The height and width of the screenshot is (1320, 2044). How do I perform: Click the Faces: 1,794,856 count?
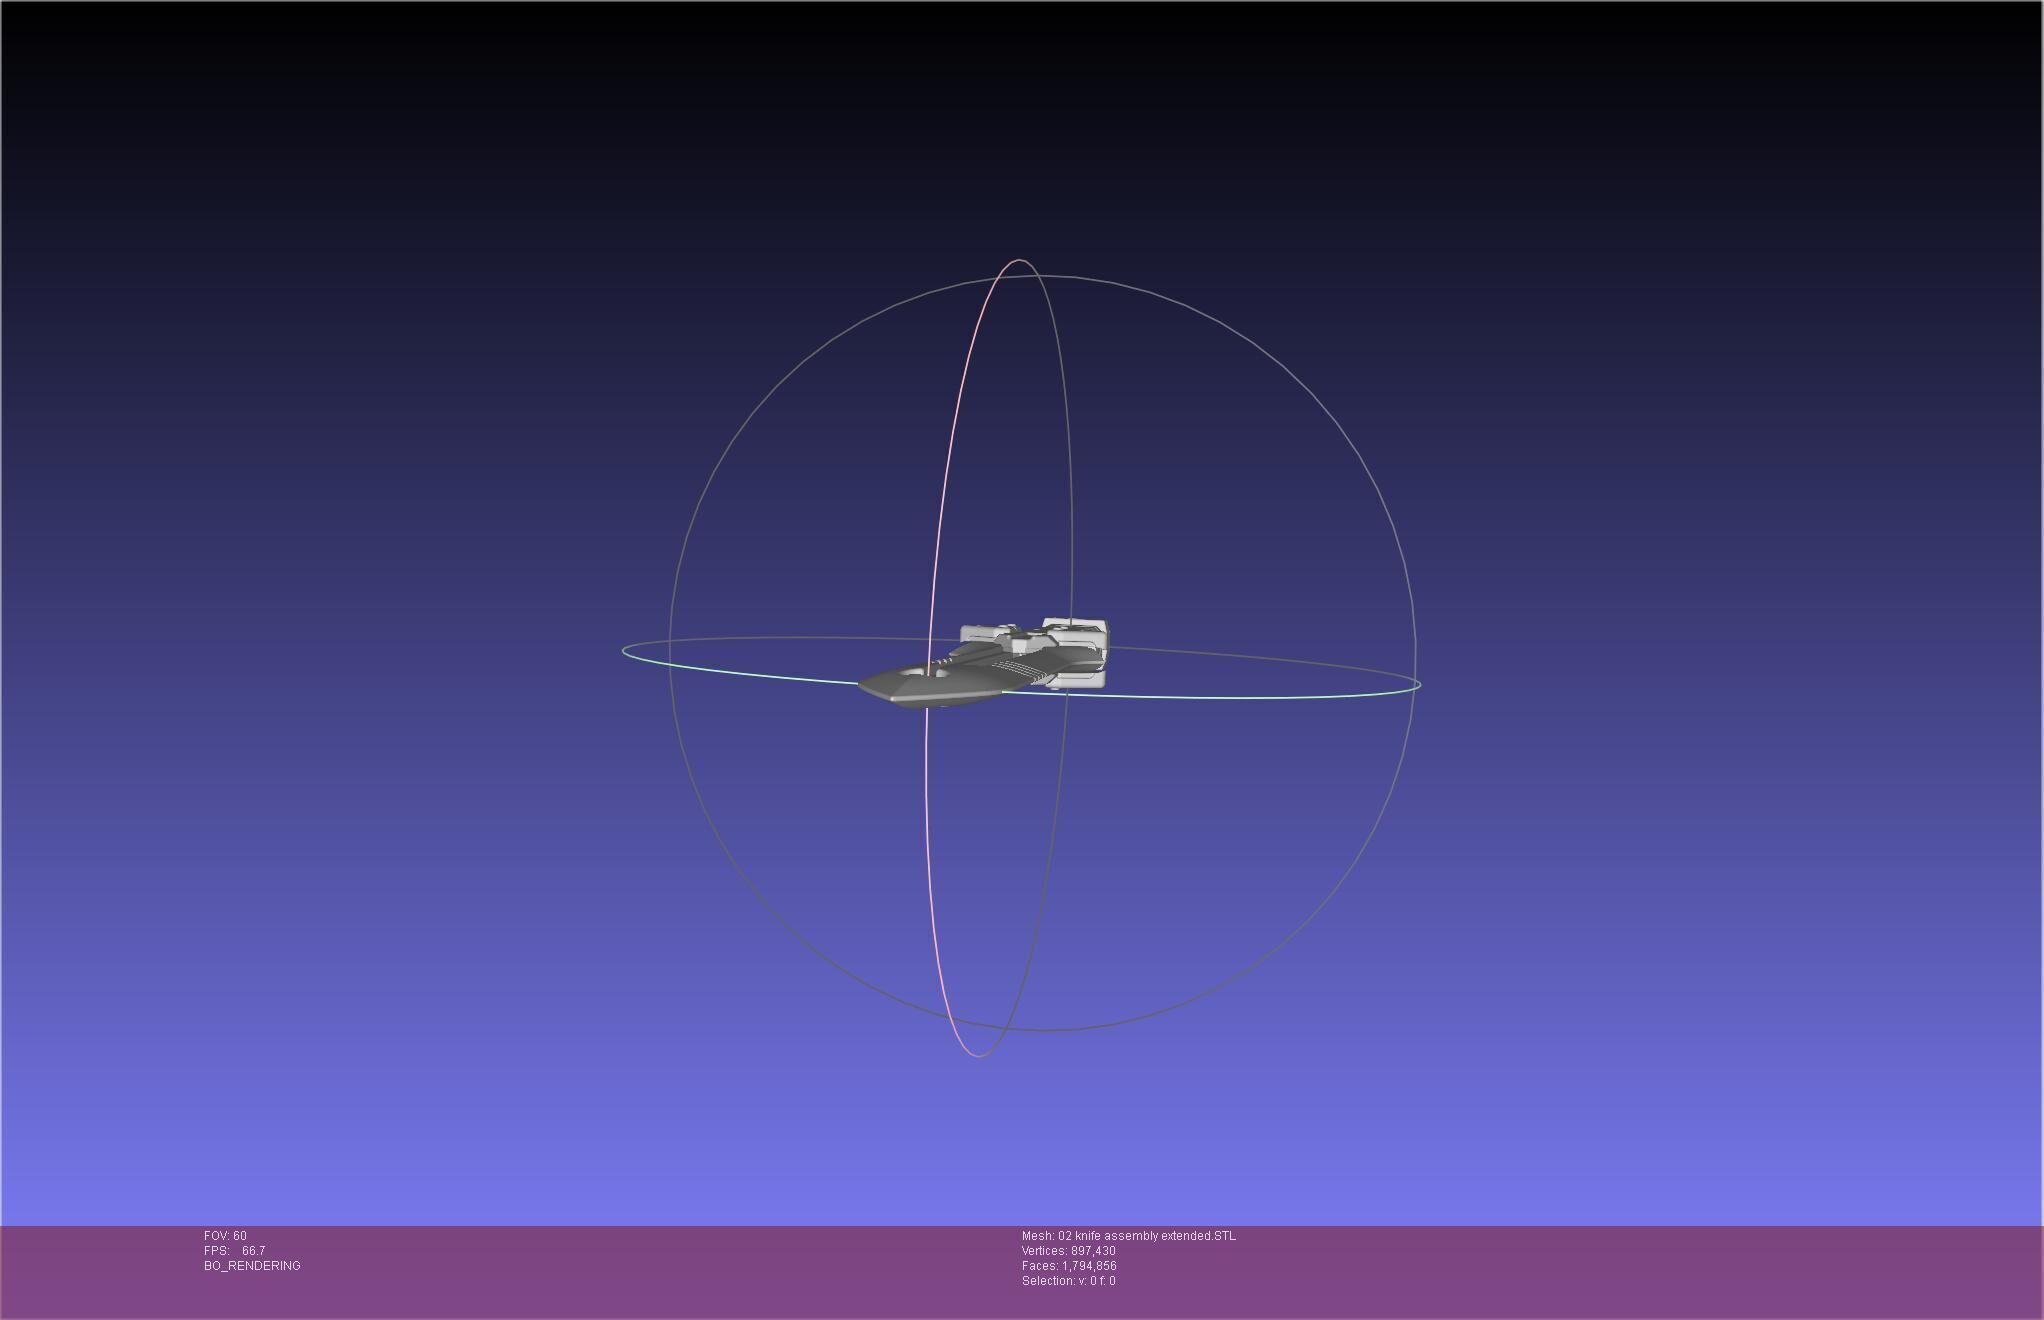pyautogui.click(x=1069, y=1266)
